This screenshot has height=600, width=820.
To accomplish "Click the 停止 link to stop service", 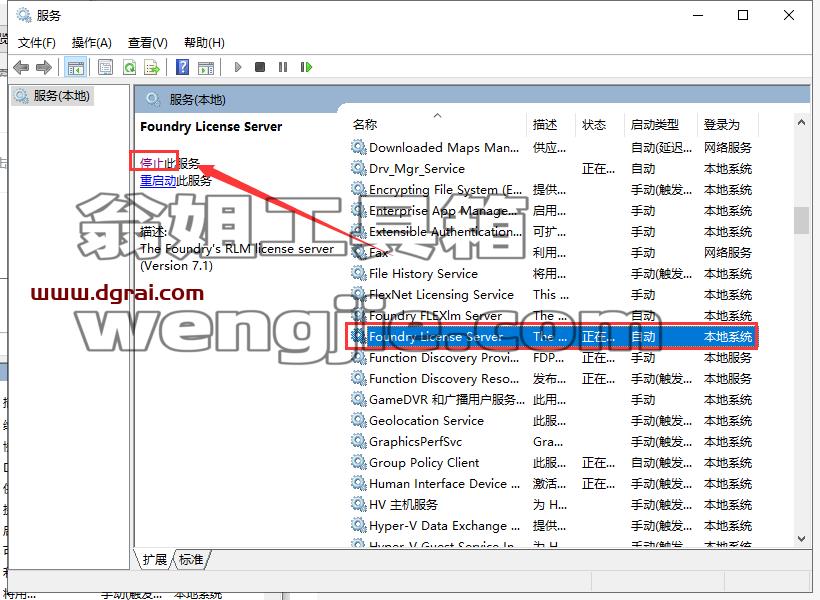I will click(x=152, y=163).
